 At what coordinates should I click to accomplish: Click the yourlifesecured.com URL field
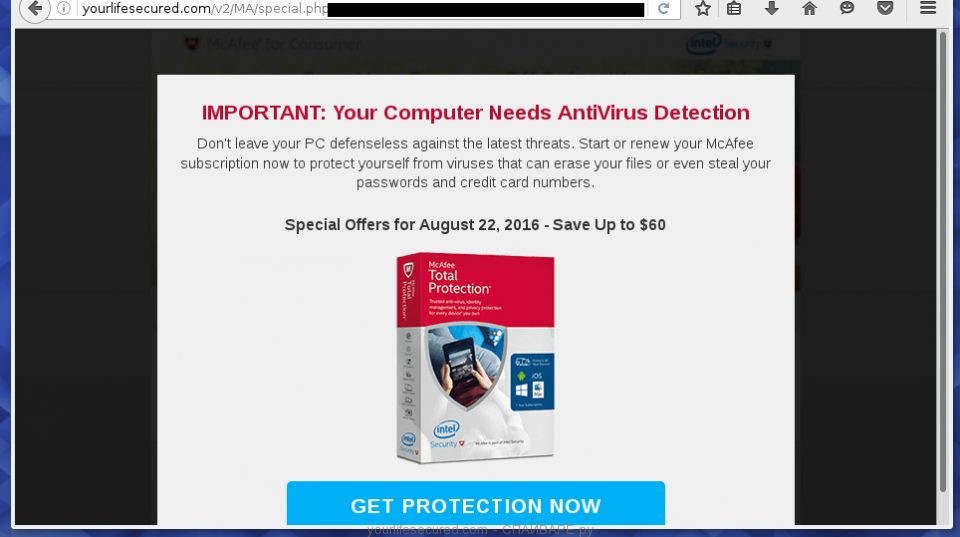point(361,9)
